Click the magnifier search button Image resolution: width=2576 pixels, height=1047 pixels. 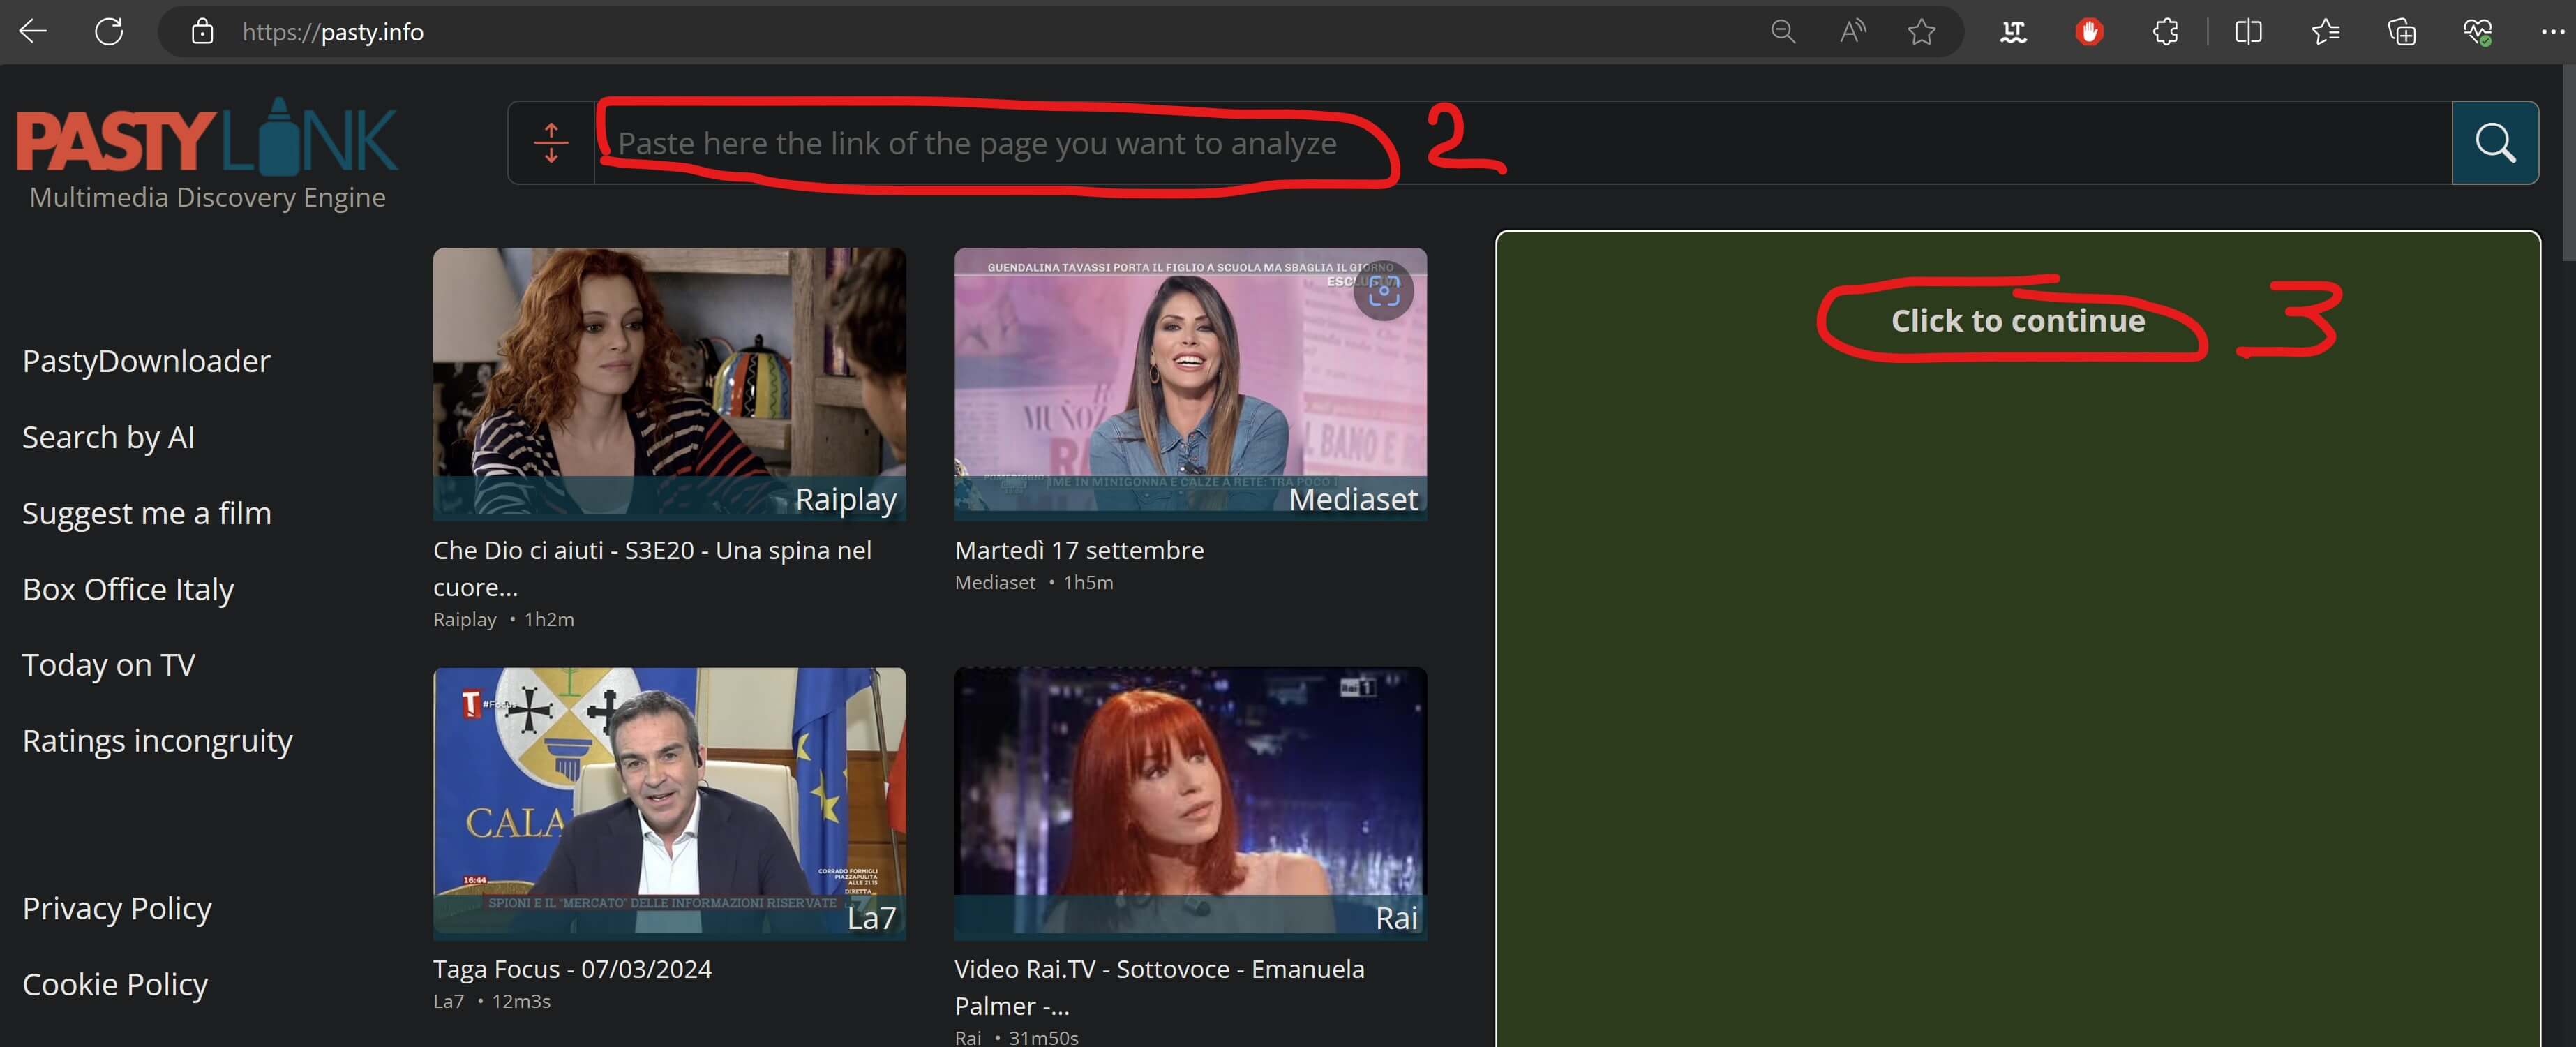click(x=2494, y=143)
